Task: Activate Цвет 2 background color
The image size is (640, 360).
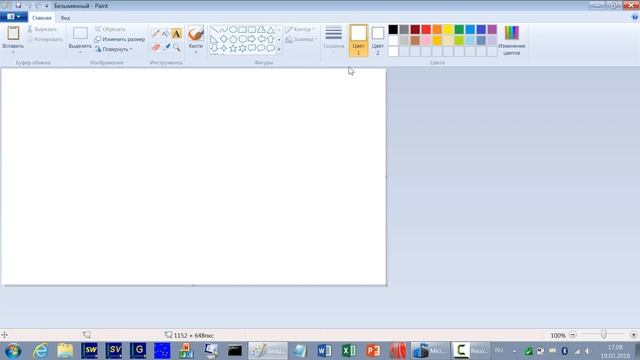Action: pos(378,40)
